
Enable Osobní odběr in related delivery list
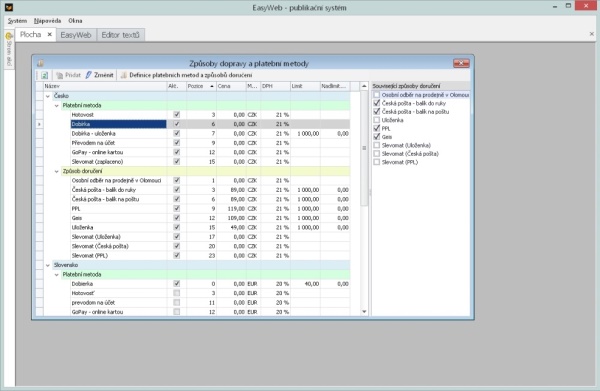[377, 94]
